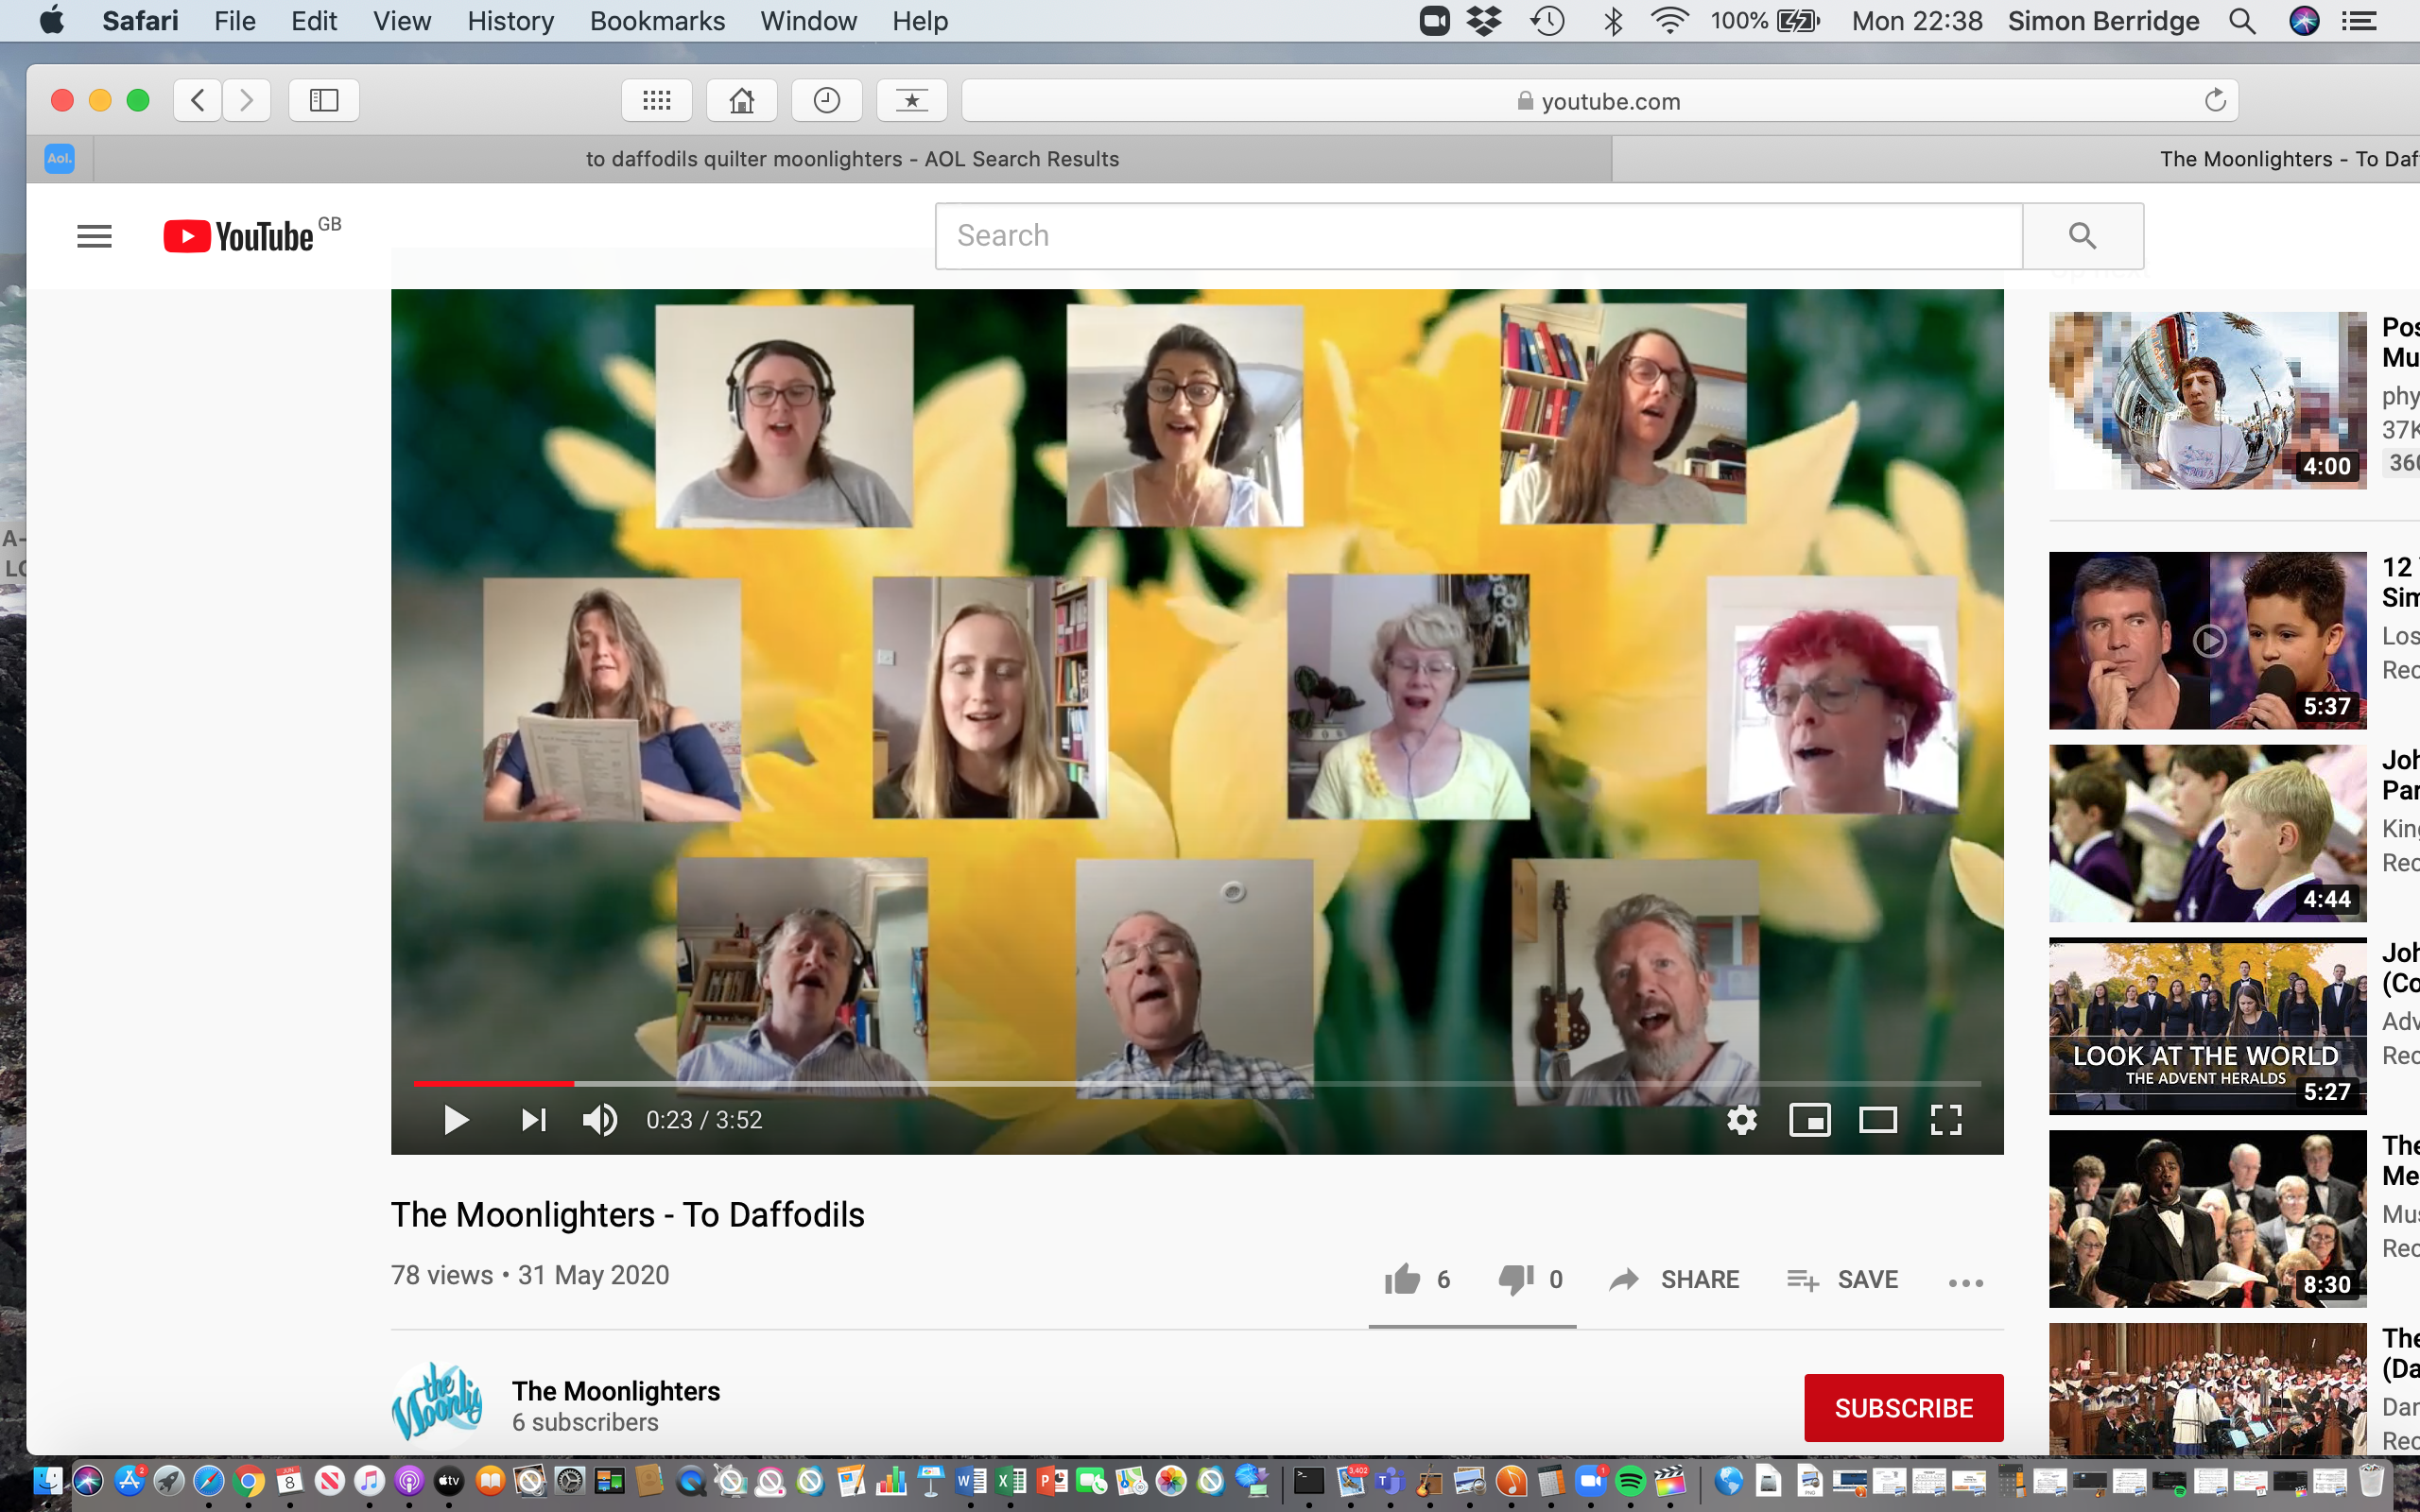
Task: Open the video settings gear menu
Action: 1742,1120
